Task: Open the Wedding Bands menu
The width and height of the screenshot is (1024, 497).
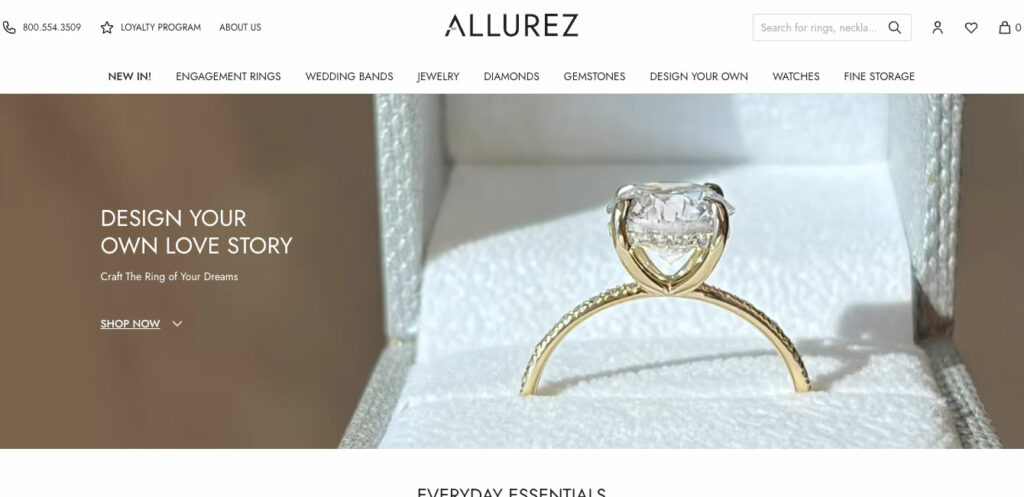Action: [349, 76]
